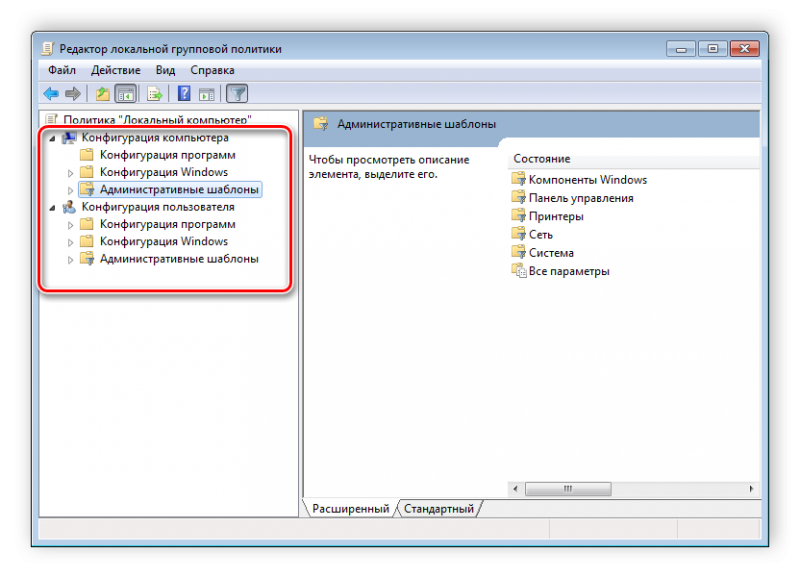The height and width of the screenshot is (578, 800).
Task: Click the computer icon beside Конфигурация компьютера
Action: 69,138
